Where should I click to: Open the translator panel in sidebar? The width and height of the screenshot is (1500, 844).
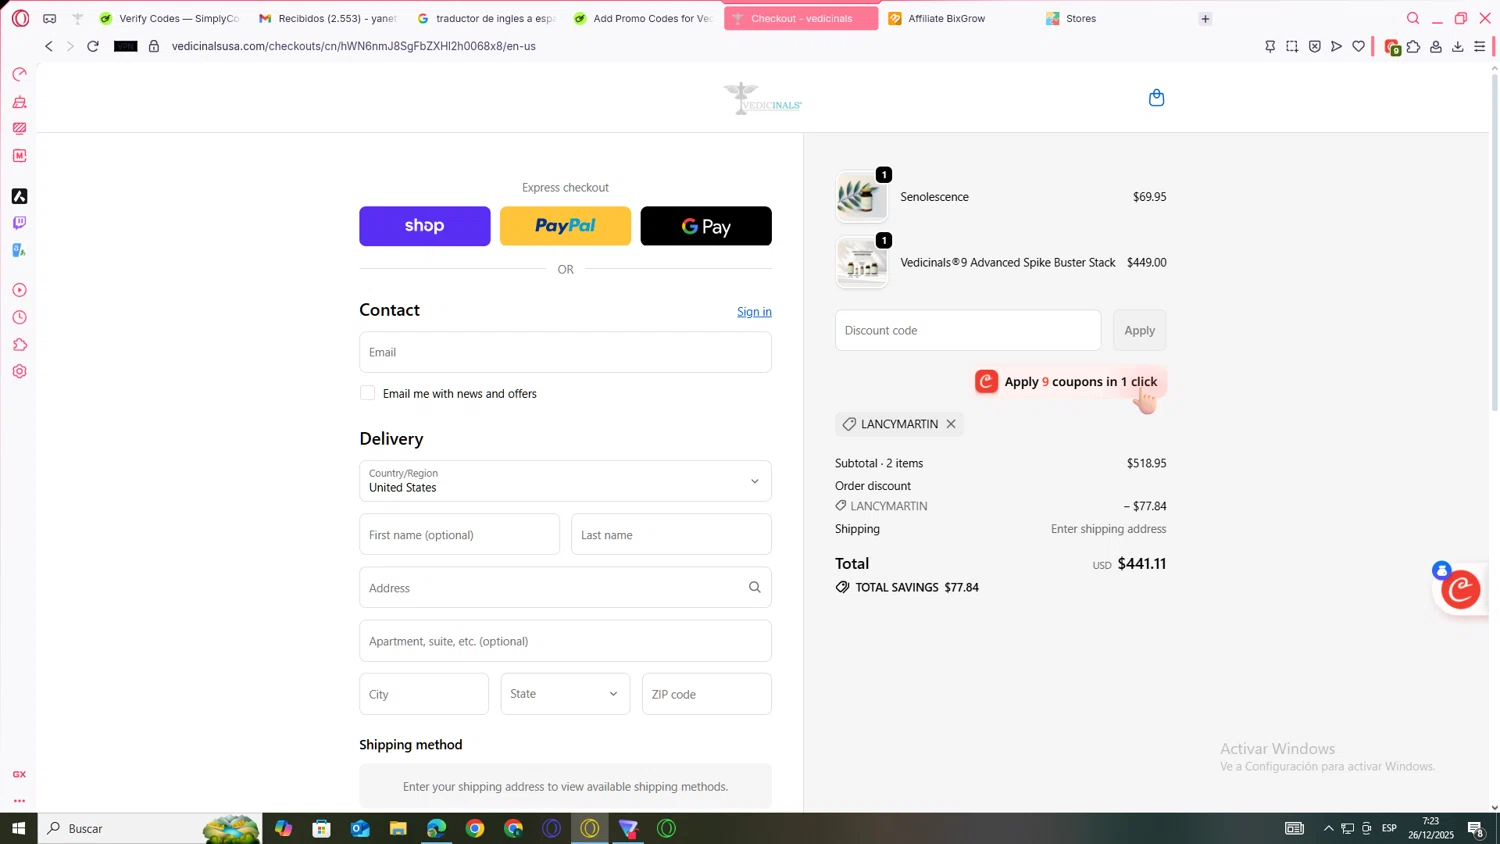[19, 250]
